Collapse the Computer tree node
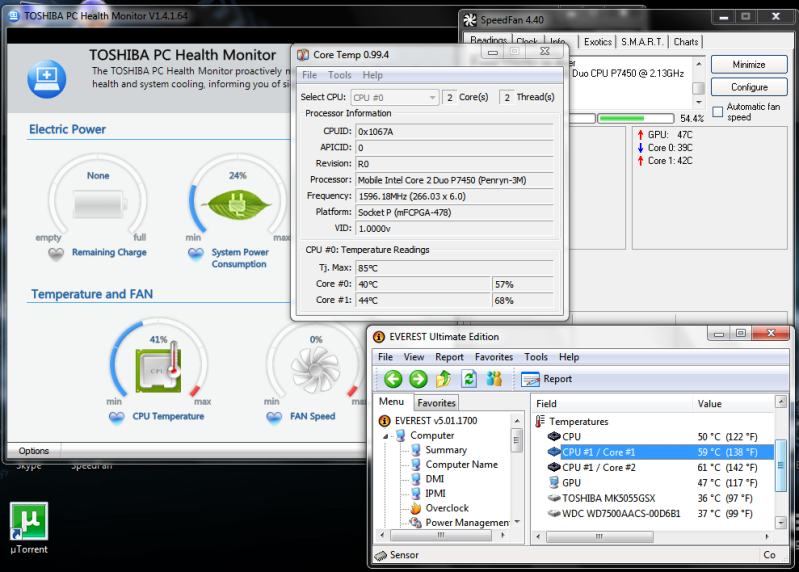This screenshot has height=572, width=799. click(x=386, y=437)
